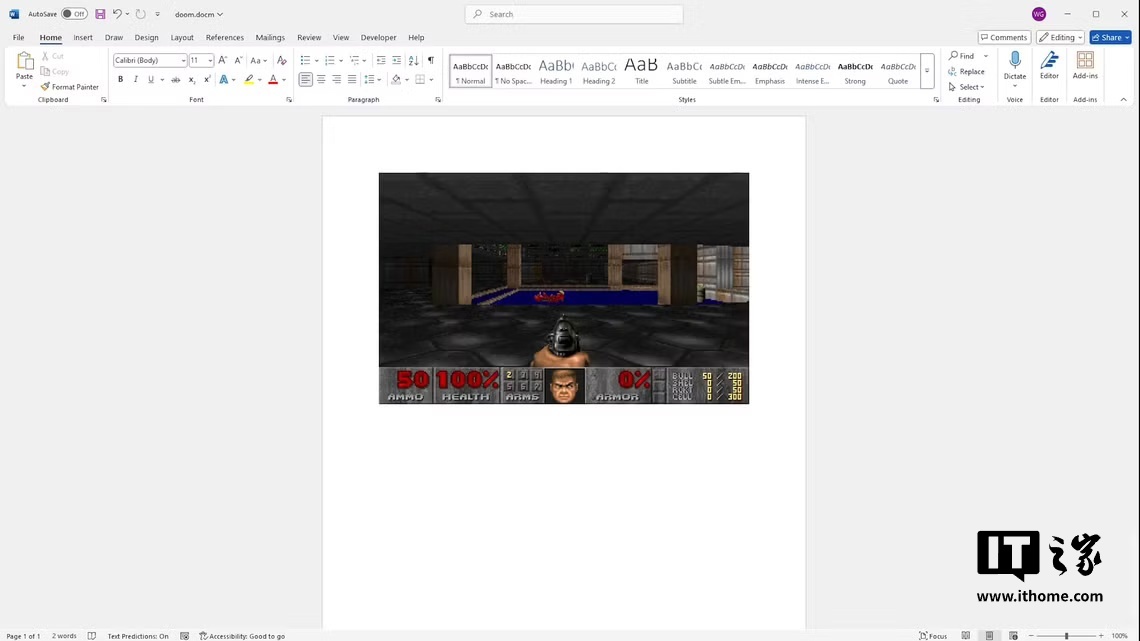Open the Select dropdown
1140x641 pixels.
[x=967, y=87]
